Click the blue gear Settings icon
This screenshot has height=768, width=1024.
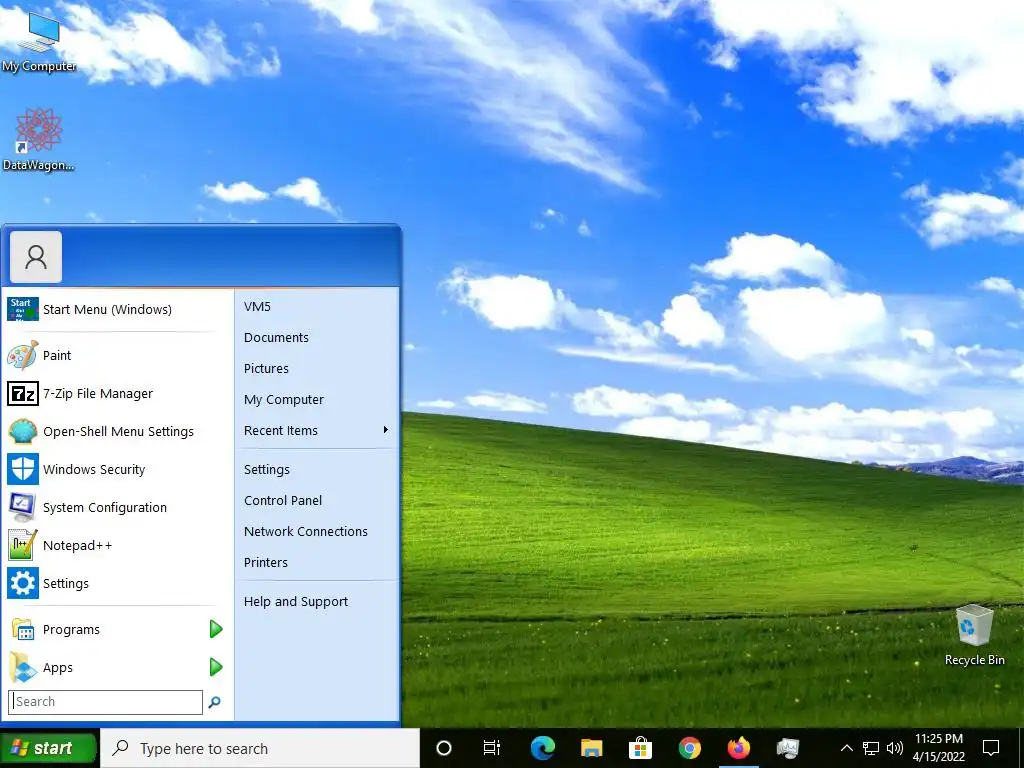[x=23, y=583]
